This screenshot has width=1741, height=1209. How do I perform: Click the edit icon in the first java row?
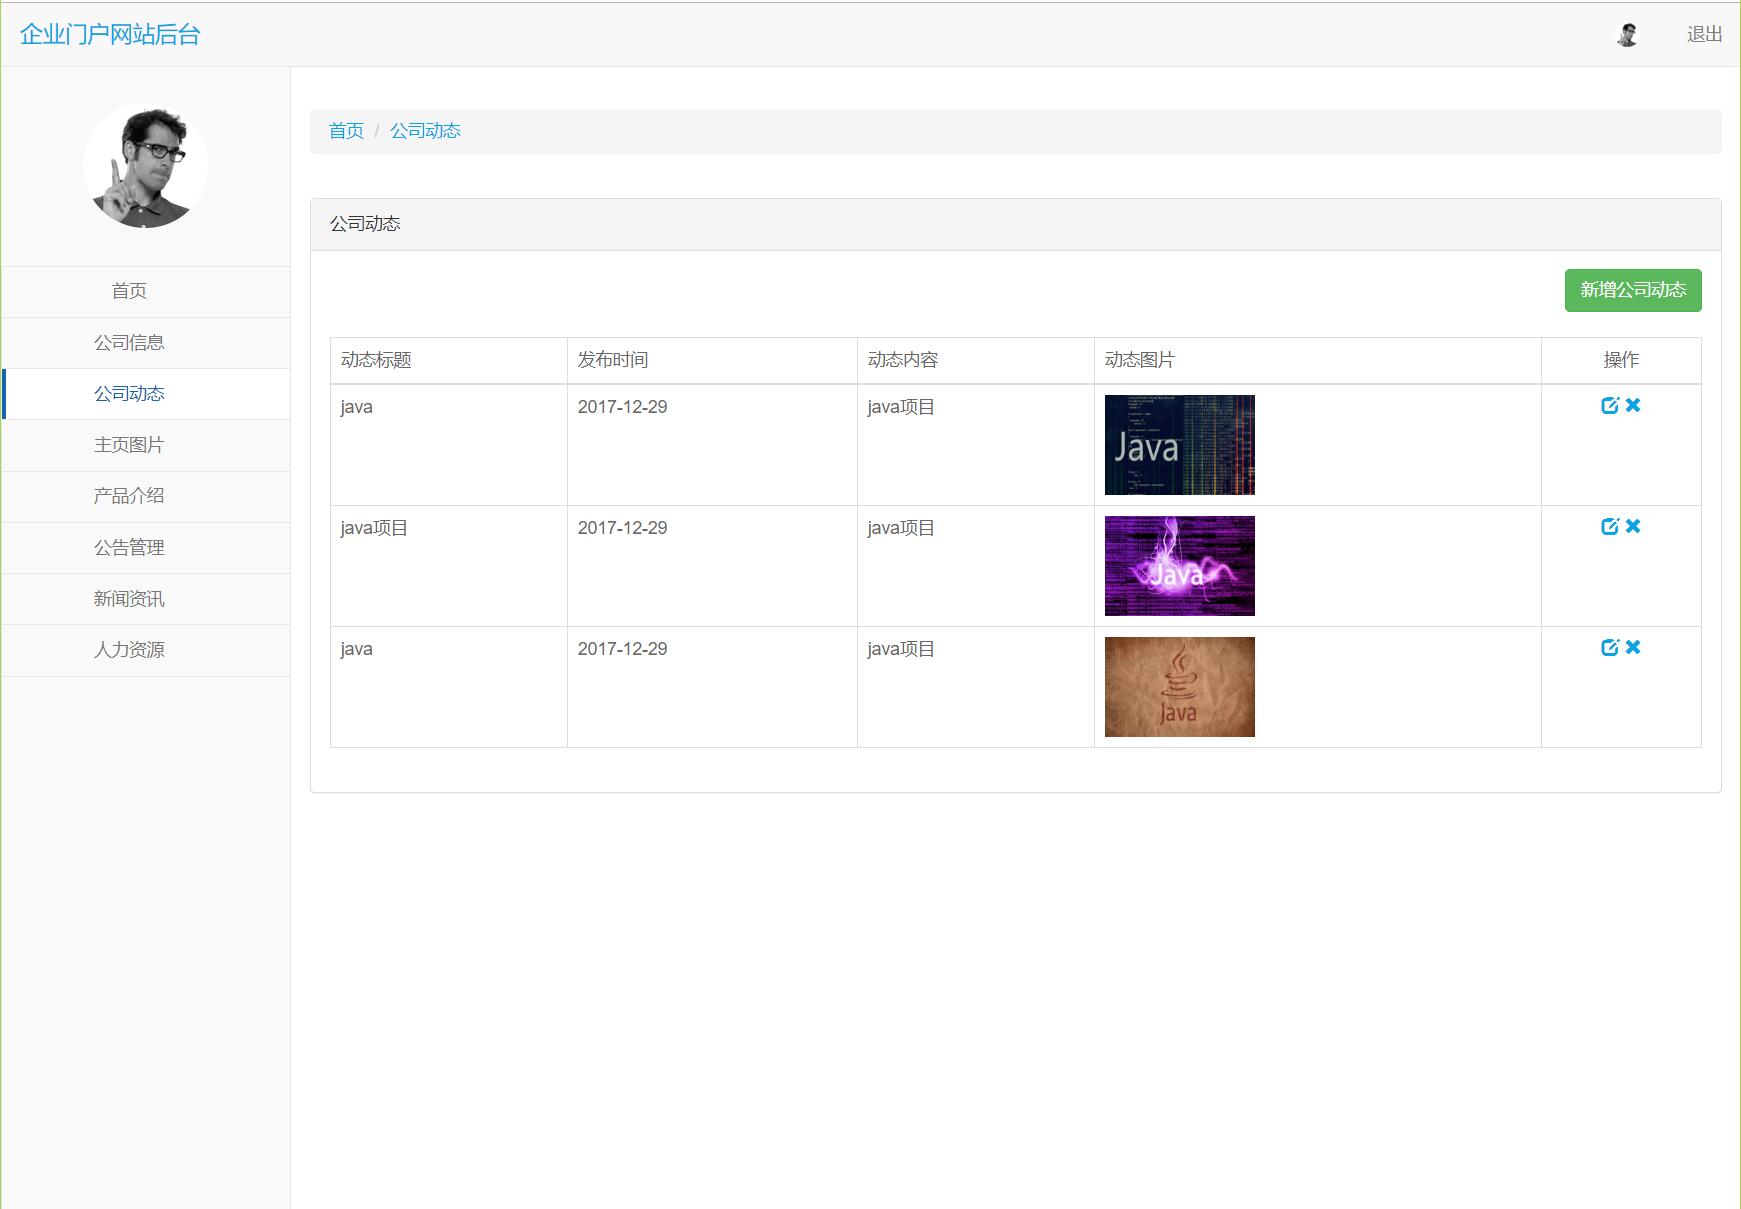1610,405
